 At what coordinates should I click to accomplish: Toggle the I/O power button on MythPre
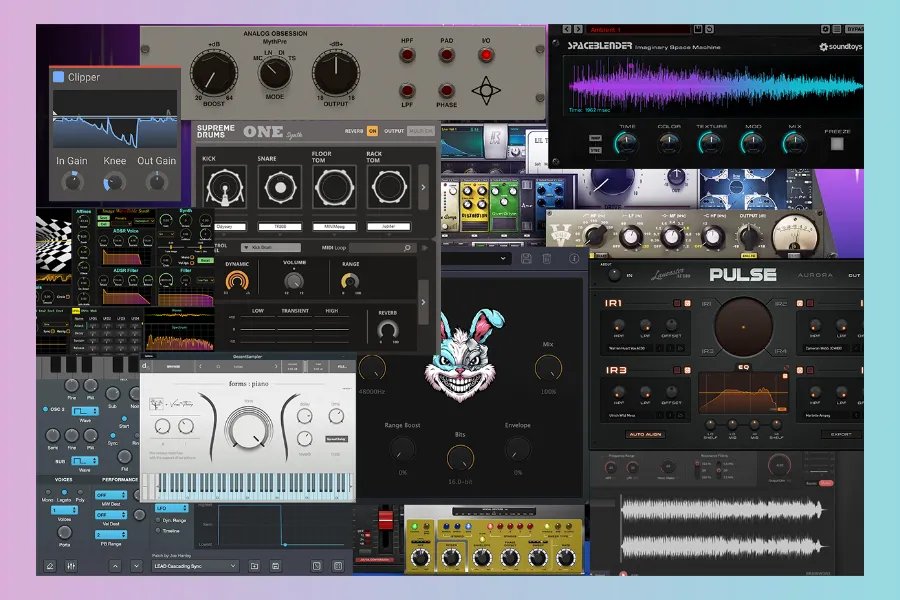point(486,55)
